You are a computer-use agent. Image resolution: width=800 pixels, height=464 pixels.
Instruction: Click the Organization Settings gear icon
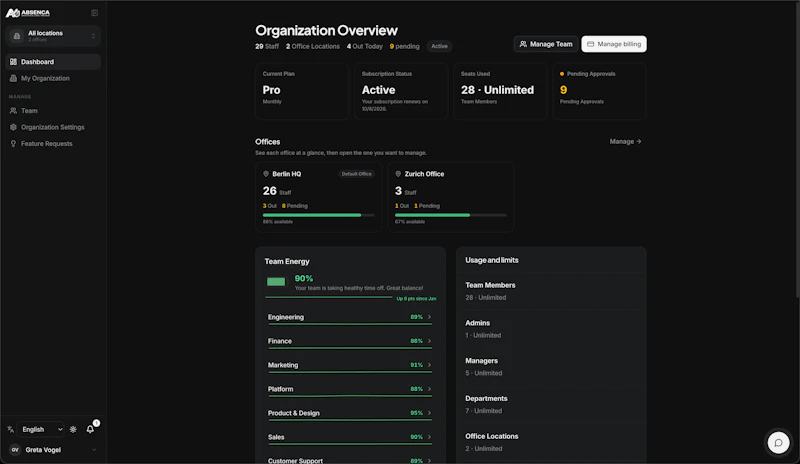[13, 127]
